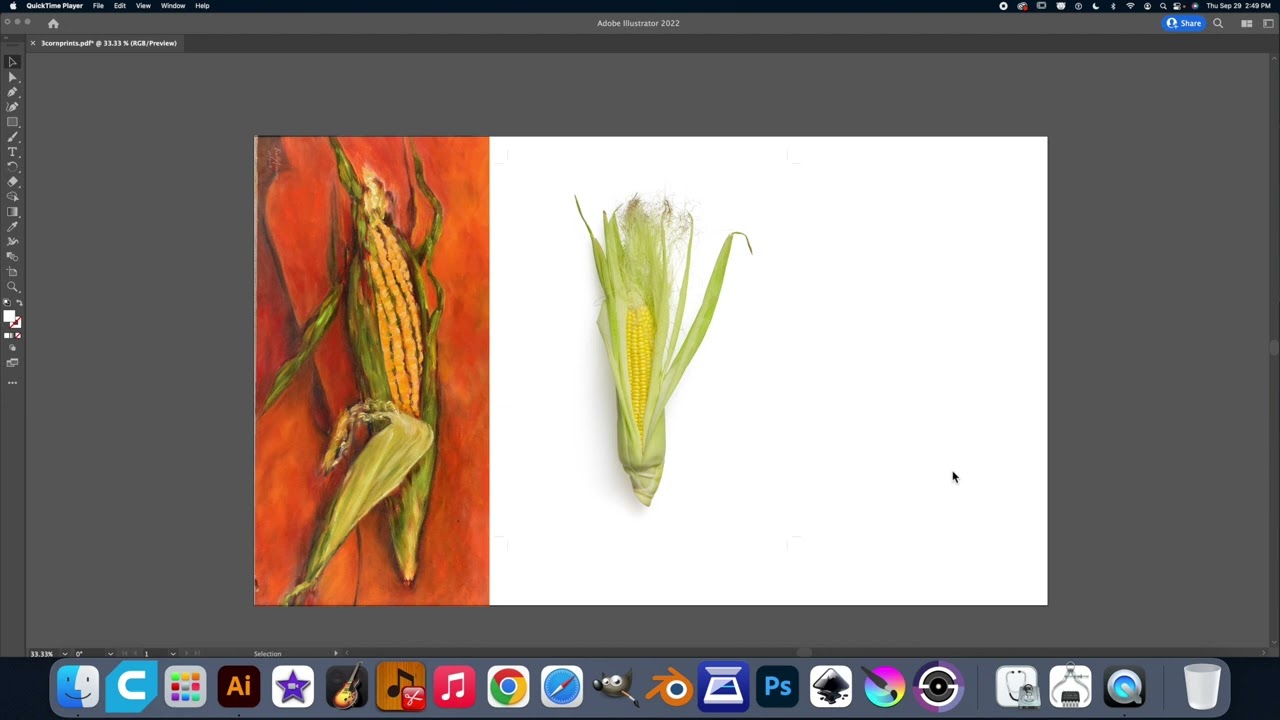The width and height of the screenshot is (1280, 720).
Task: Click the zoom percentage field
Action: (42, 654)
